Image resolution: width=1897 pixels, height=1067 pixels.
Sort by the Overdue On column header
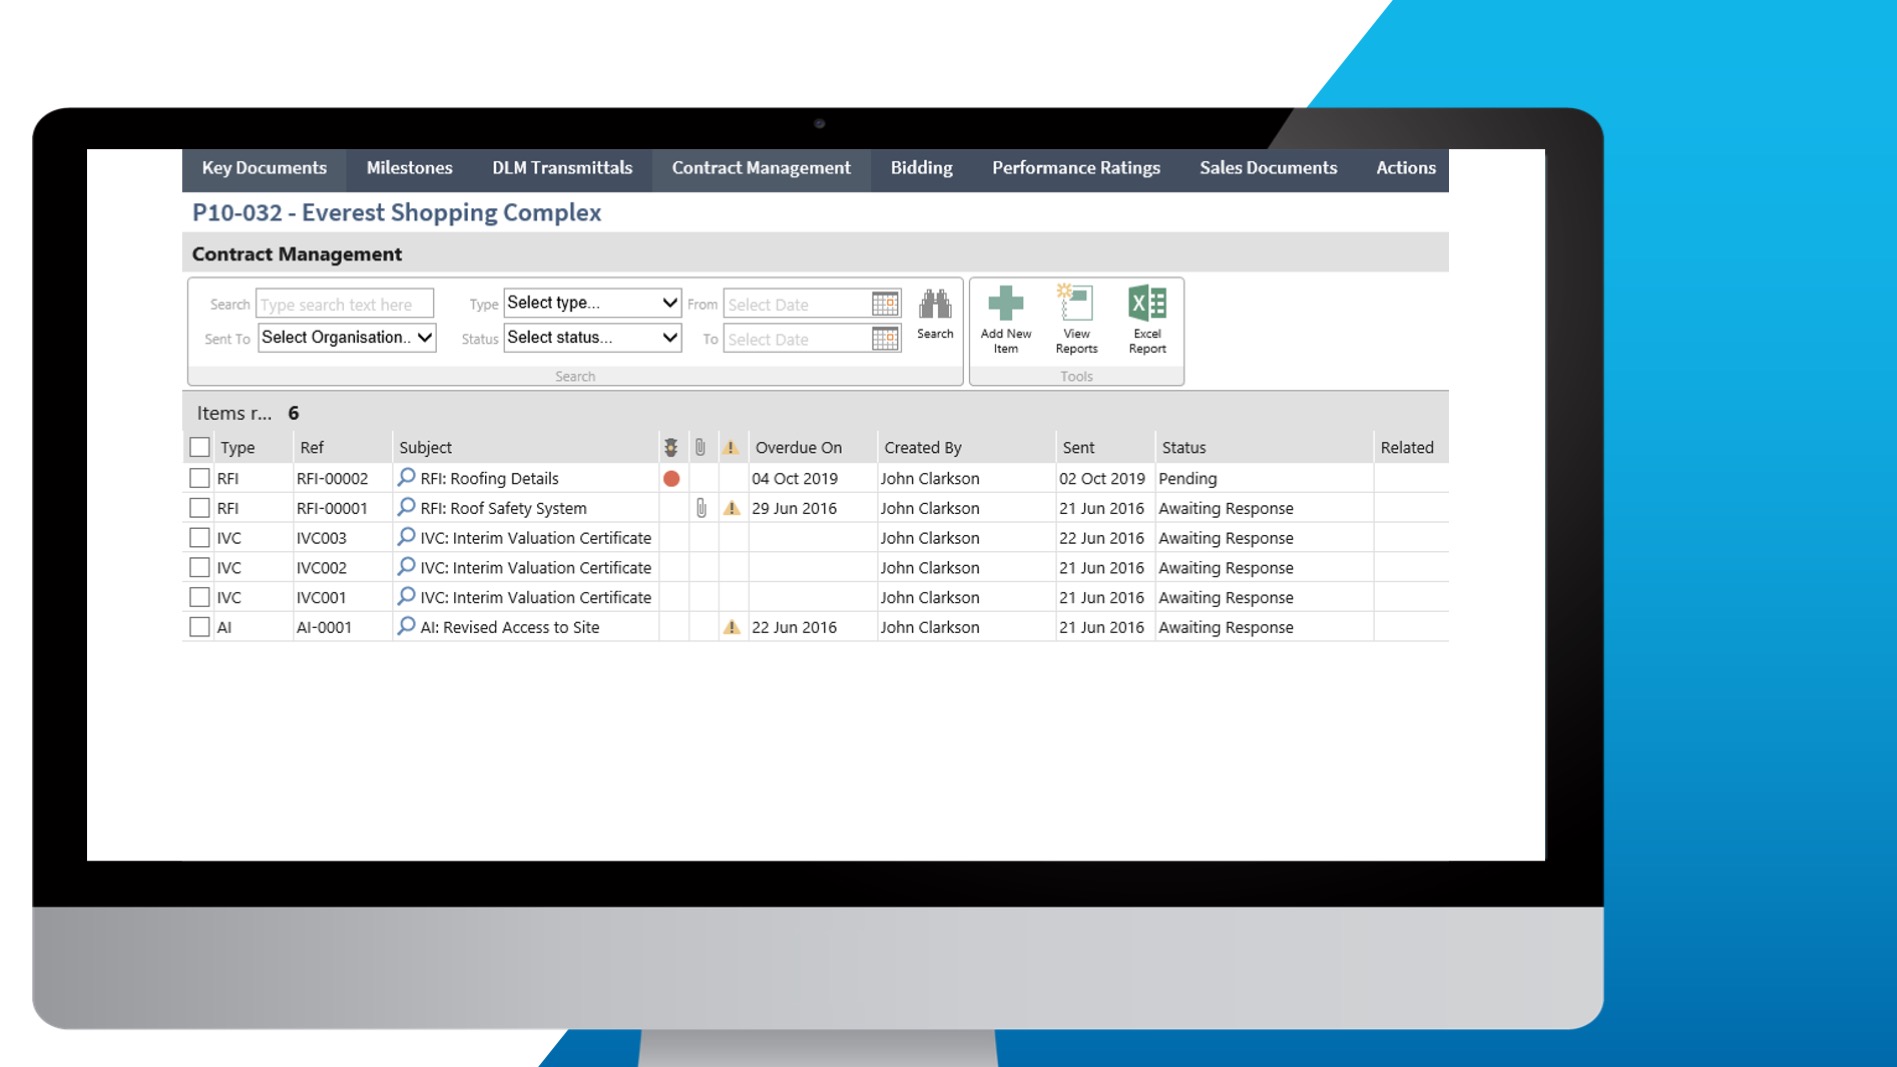tap(798, 447)
